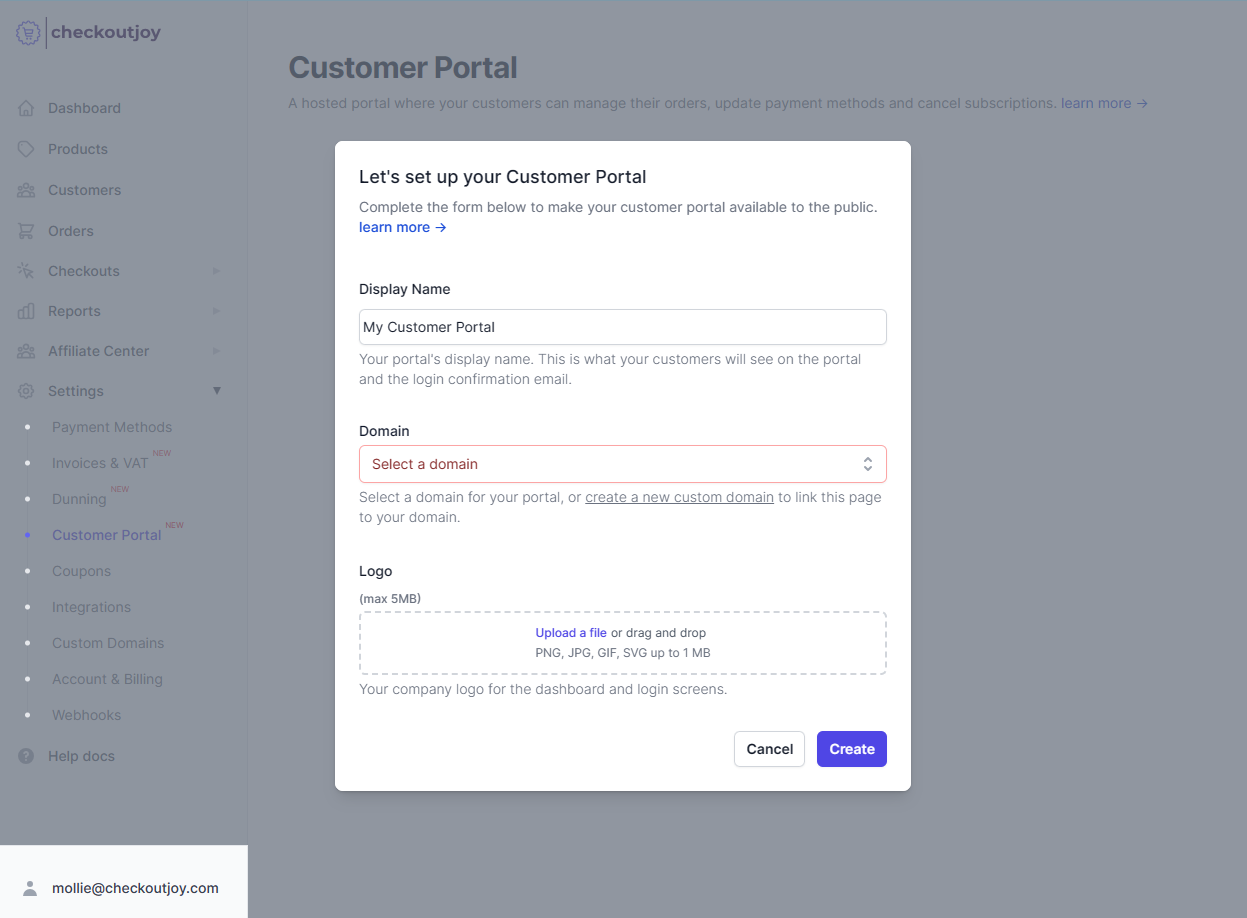Image resolution: width=1247 pixels, height=918 pixels.
Task: Collapse the Settings submenu chevron
Action: point(217,390)
